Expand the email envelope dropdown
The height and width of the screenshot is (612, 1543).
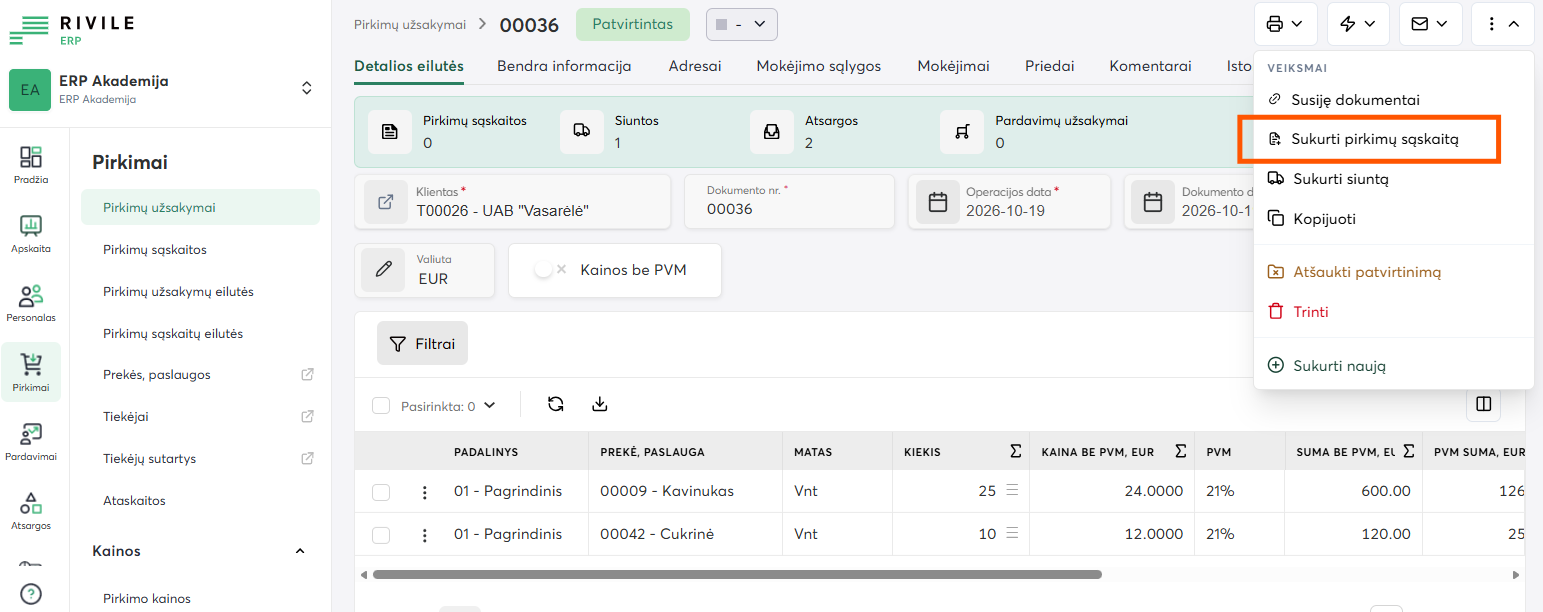coord(1430,24)
